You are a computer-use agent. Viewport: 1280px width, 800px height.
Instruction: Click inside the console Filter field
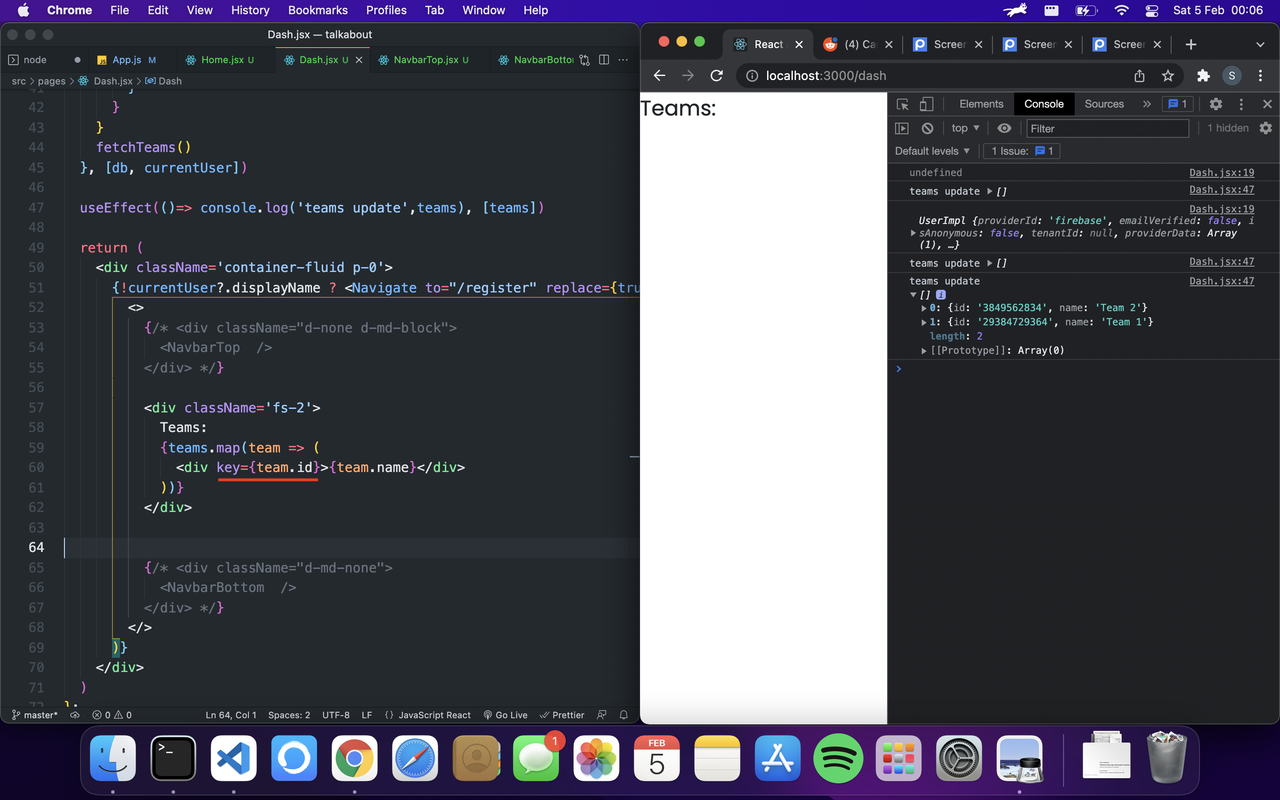pos(1107,128)
